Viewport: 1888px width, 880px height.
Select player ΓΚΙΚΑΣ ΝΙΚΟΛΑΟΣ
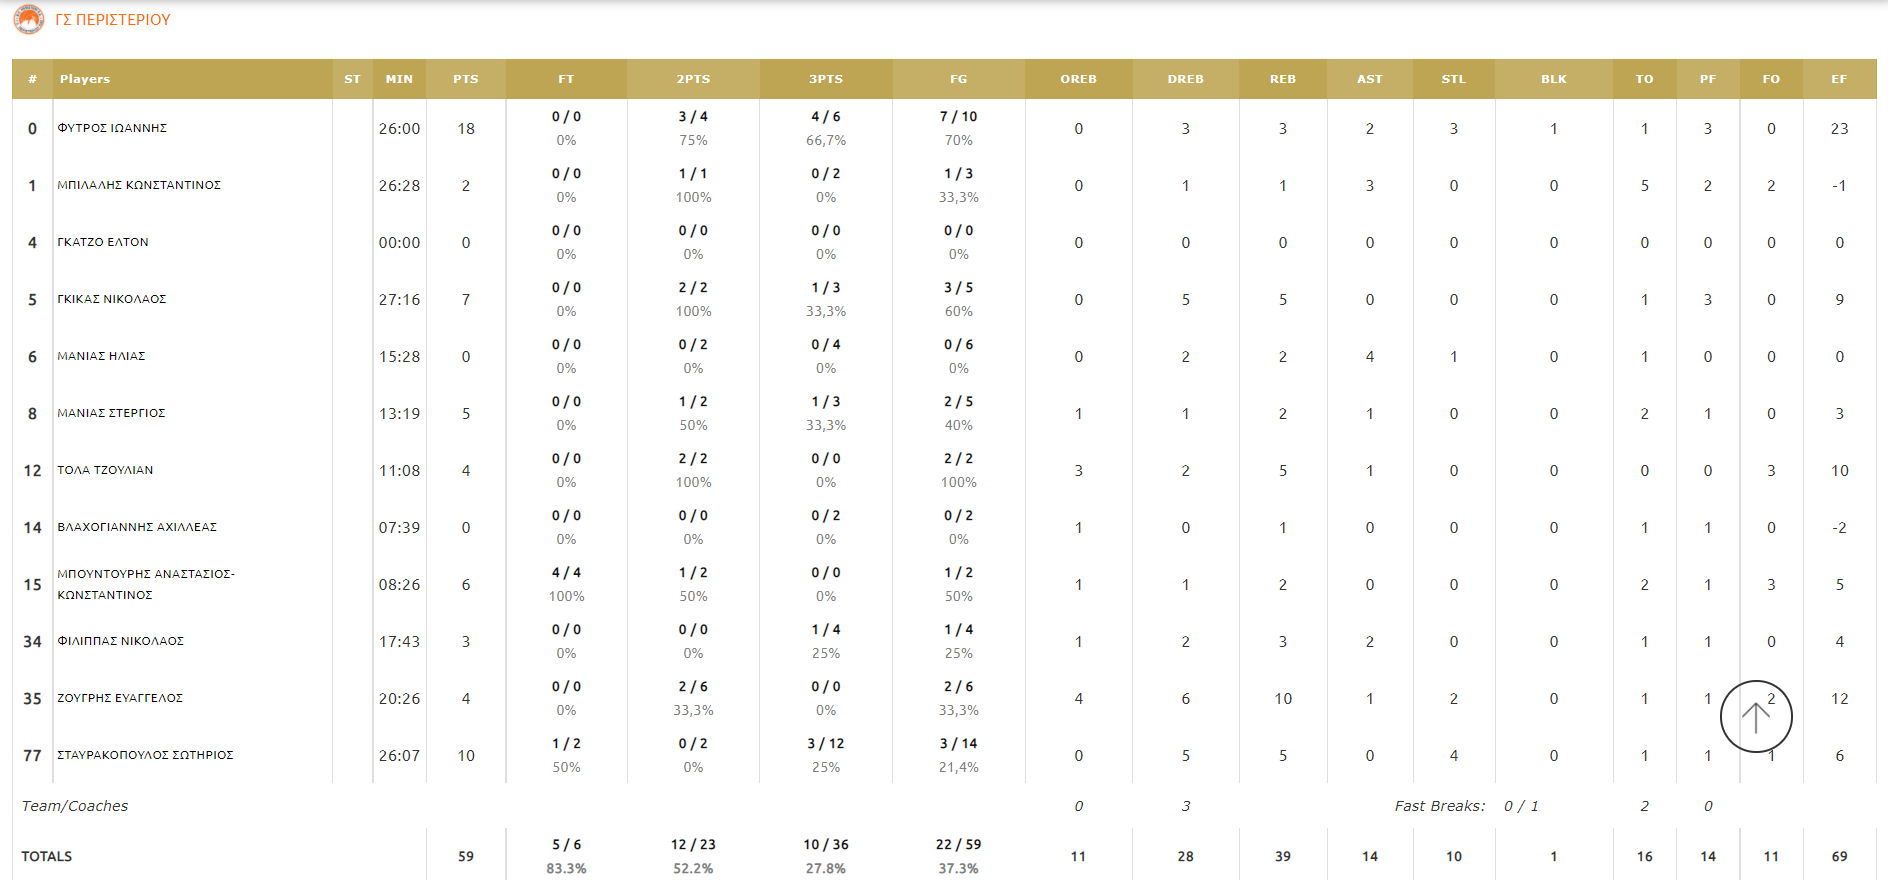click(112, 299)
